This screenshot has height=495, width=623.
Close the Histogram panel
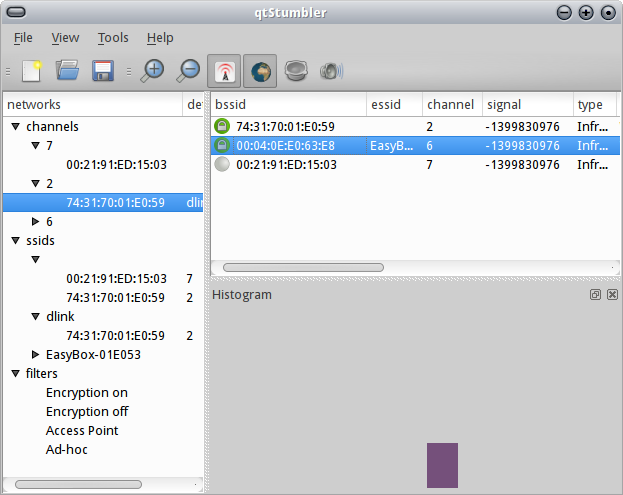pyautogui.click(x=612, y=294)
